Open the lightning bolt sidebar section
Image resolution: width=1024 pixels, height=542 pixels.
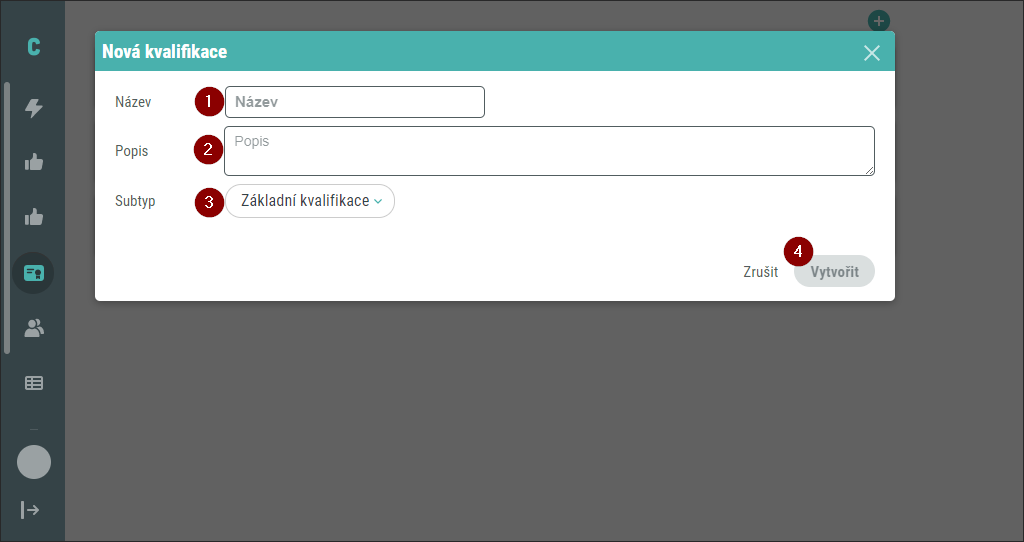tap(34, 108)
